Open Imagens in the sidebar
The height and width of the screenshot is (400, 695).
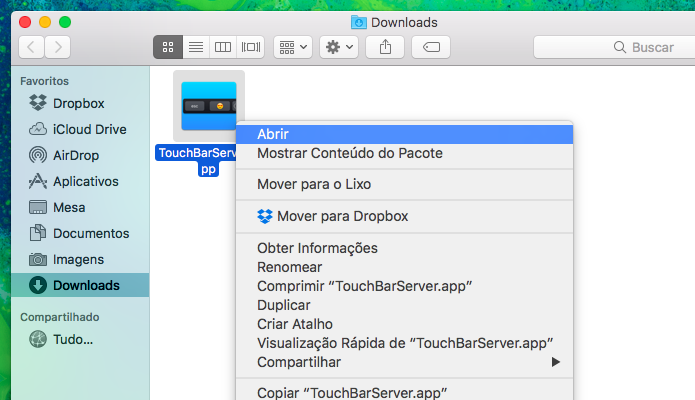(x=80, y=259)
